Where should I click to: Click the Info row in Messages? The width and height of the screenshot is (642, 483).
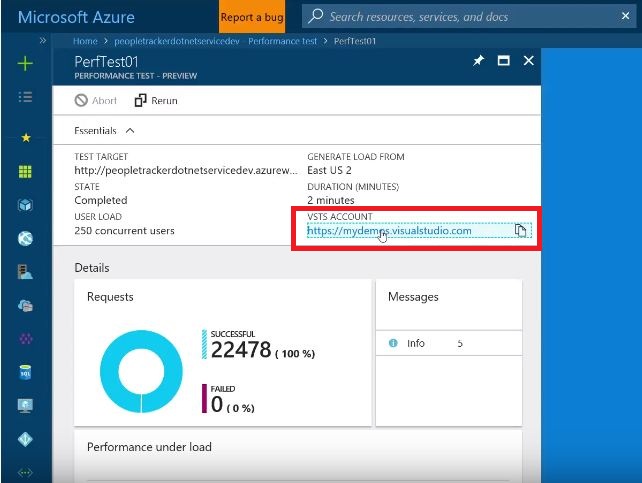point(449,343)
